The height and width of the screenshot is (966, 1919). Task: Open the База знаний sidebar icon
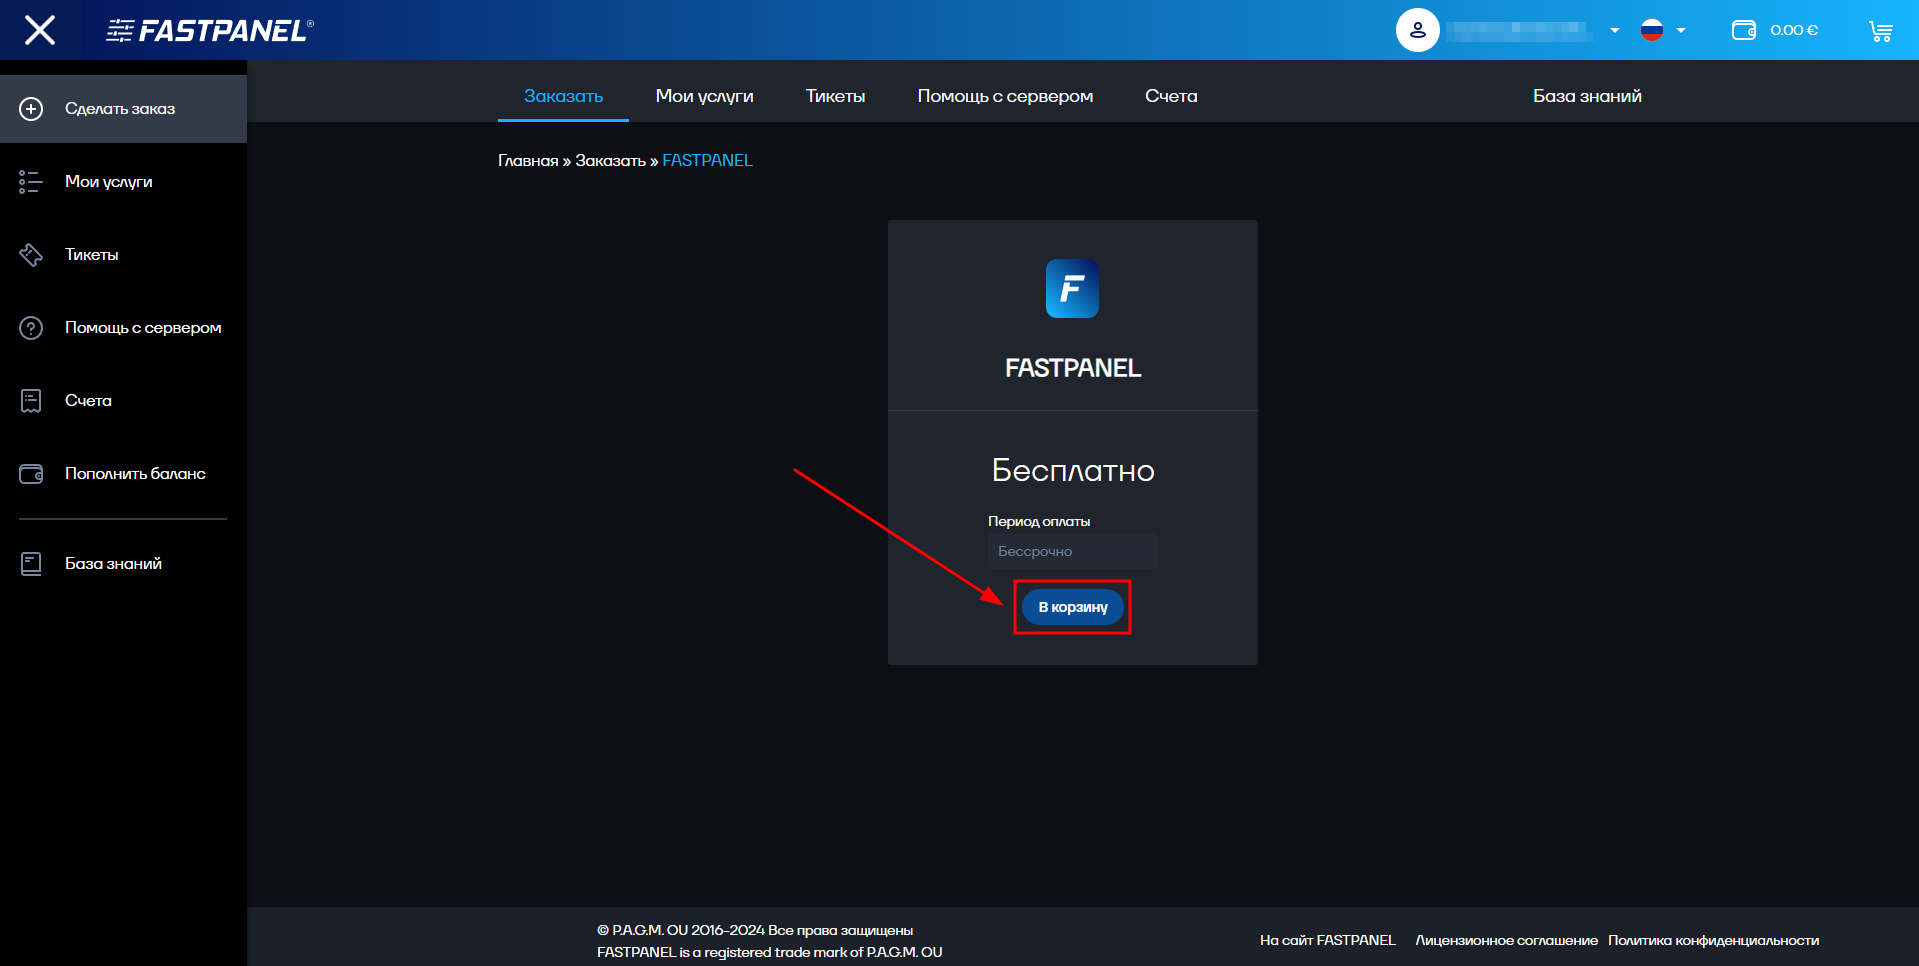click(x=29, y=563)
